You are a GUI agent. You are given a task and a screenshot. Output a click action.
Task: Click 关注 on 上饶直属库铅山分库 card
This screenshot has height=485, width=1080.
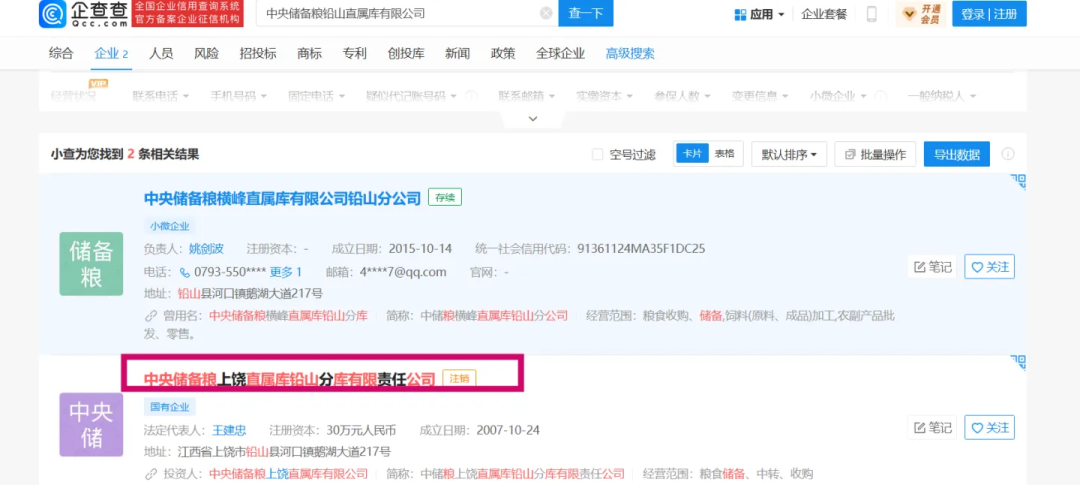pos(990,428)
